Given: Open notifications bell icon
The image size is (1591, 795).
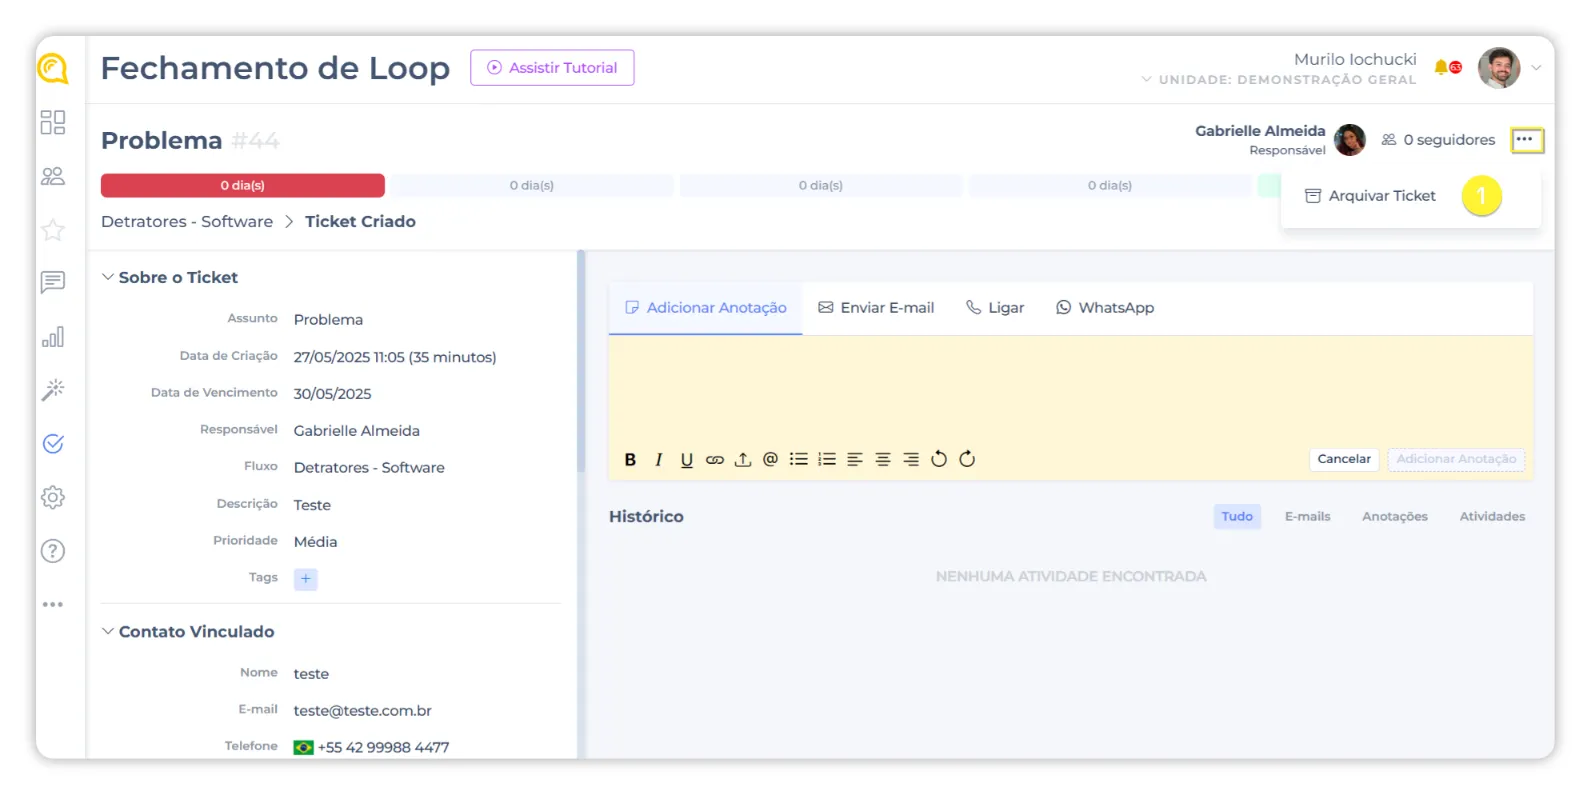Looking at the screenshot, I should tap(1441, 67).
